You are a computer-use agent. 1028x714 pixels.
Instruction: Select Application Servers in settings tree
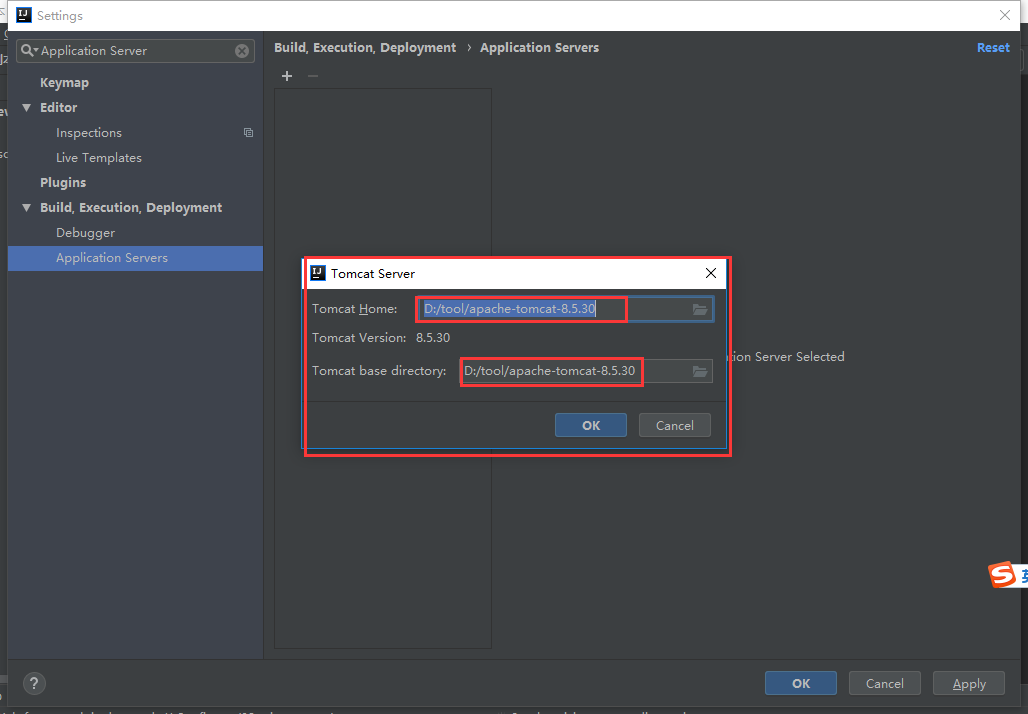(x=135, y=258)
